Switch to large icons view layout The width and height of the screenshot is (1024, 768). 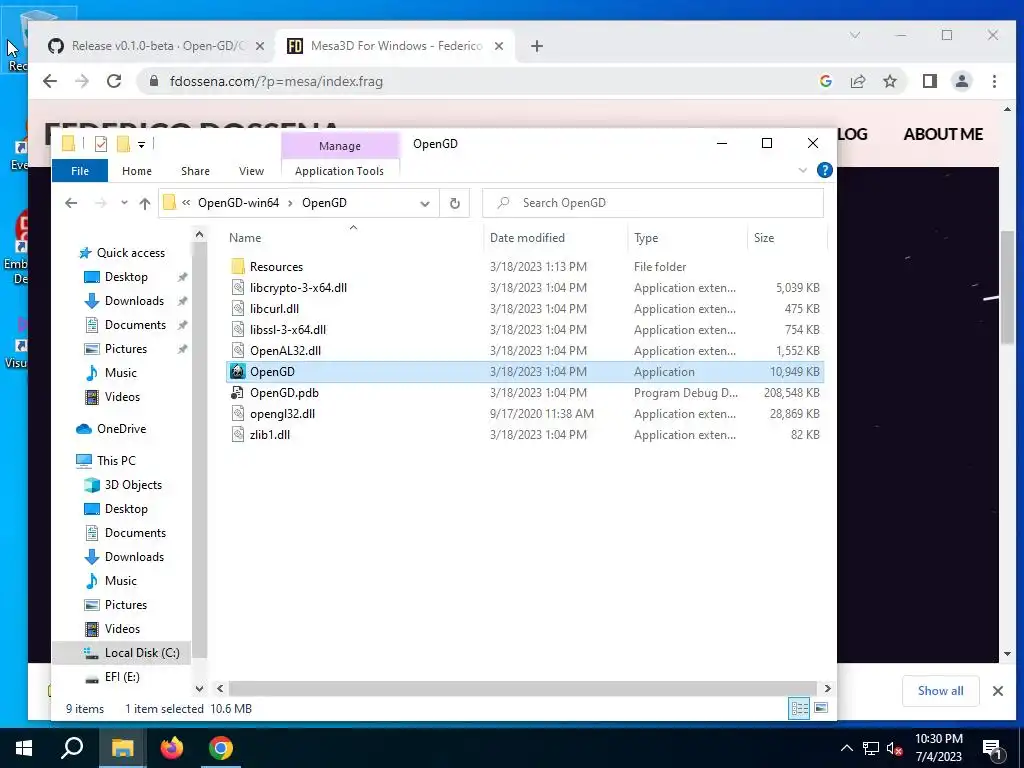coord(821,709)
